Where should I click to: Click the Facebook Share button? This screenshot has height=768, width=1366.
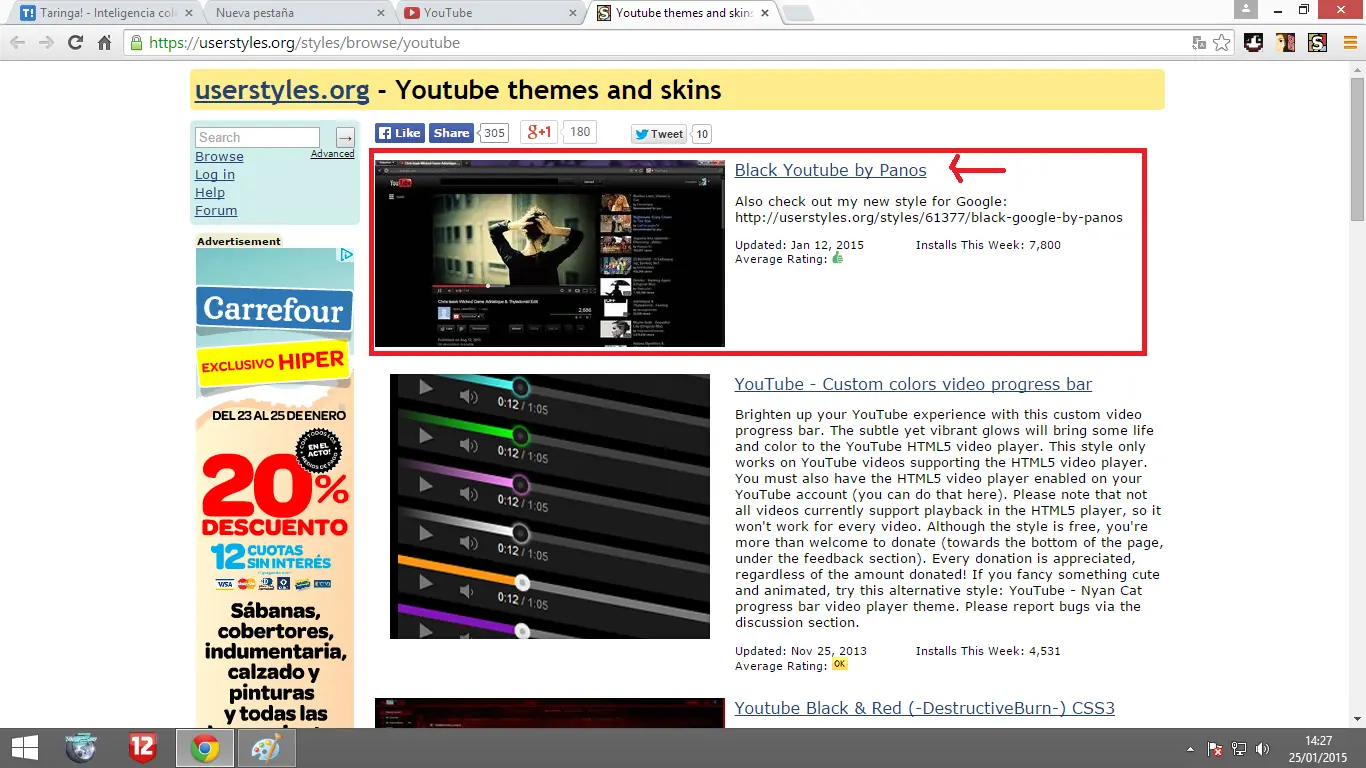451,133
